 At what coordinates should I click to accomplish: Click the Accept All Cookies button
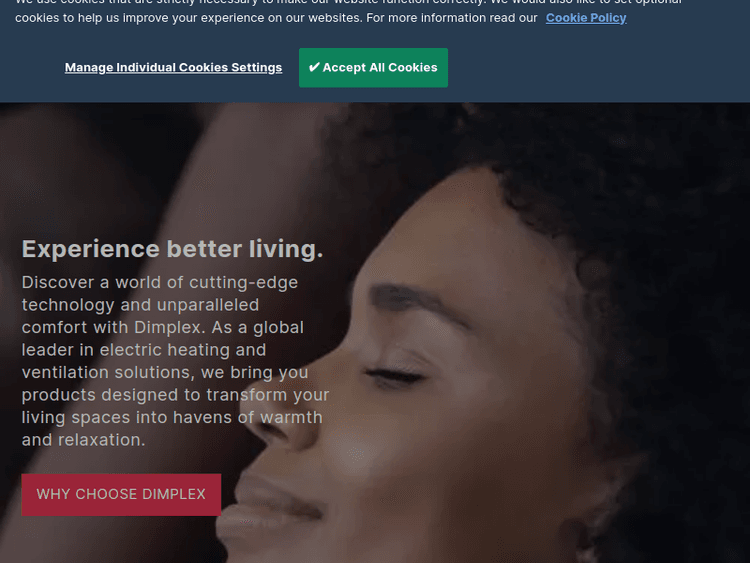point(373,67)
